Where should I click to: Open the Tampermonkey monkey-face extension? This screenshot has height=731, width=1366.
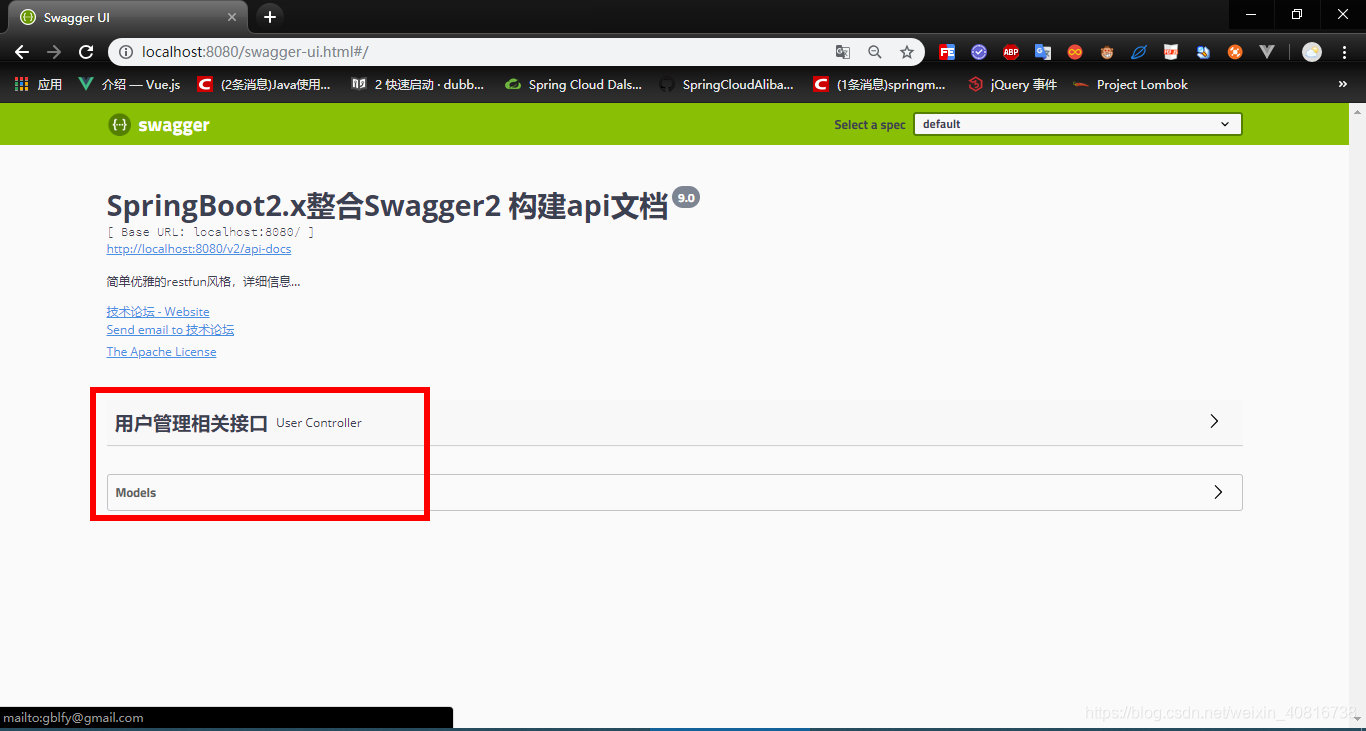click(1107, 52)
